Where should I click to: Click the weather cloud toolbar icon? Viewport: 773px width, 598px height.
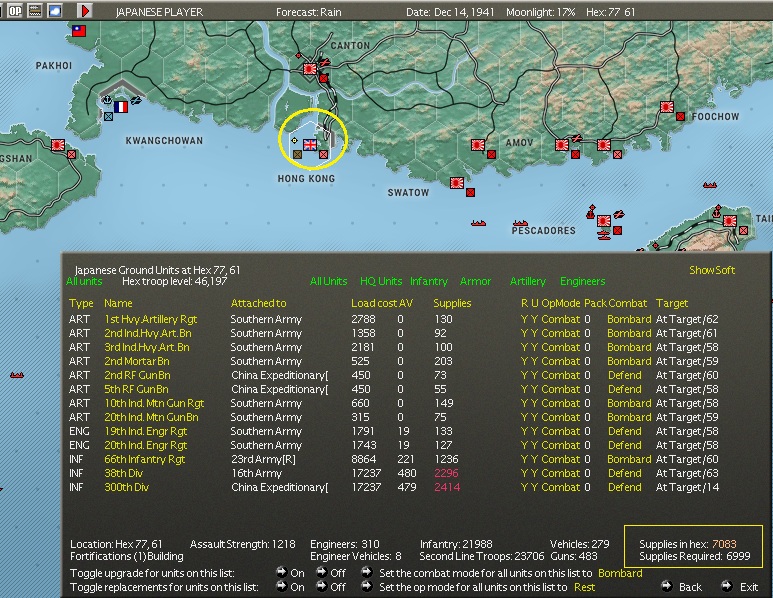pos(55,11)
